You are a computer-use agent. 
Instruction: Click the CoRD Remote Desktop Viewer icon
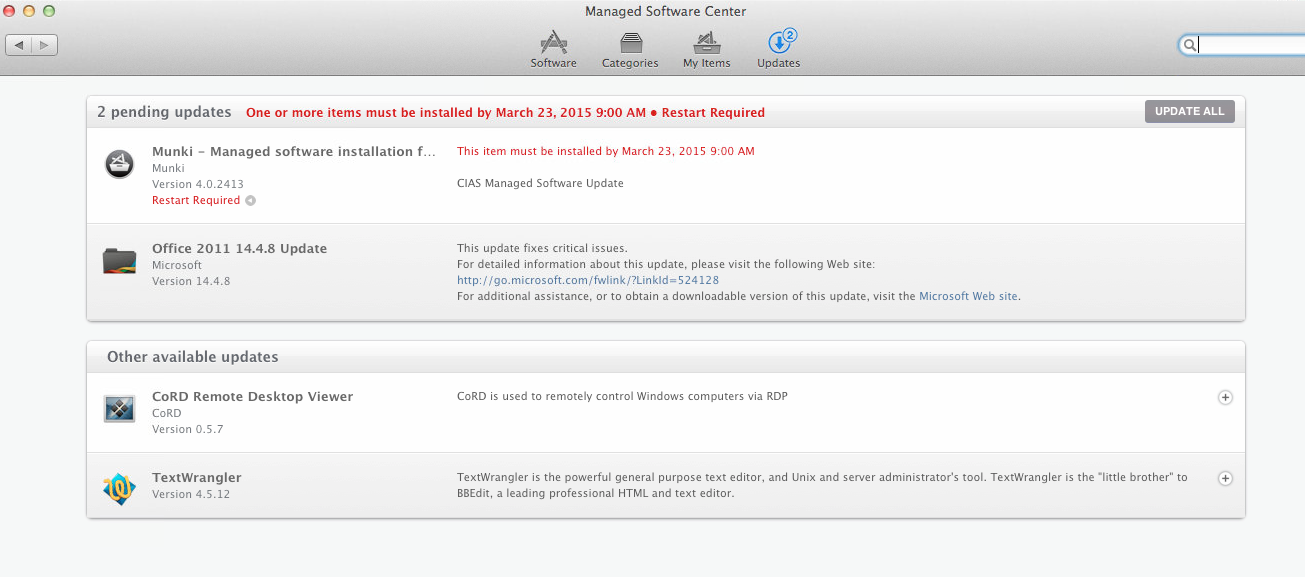point(120,408)
